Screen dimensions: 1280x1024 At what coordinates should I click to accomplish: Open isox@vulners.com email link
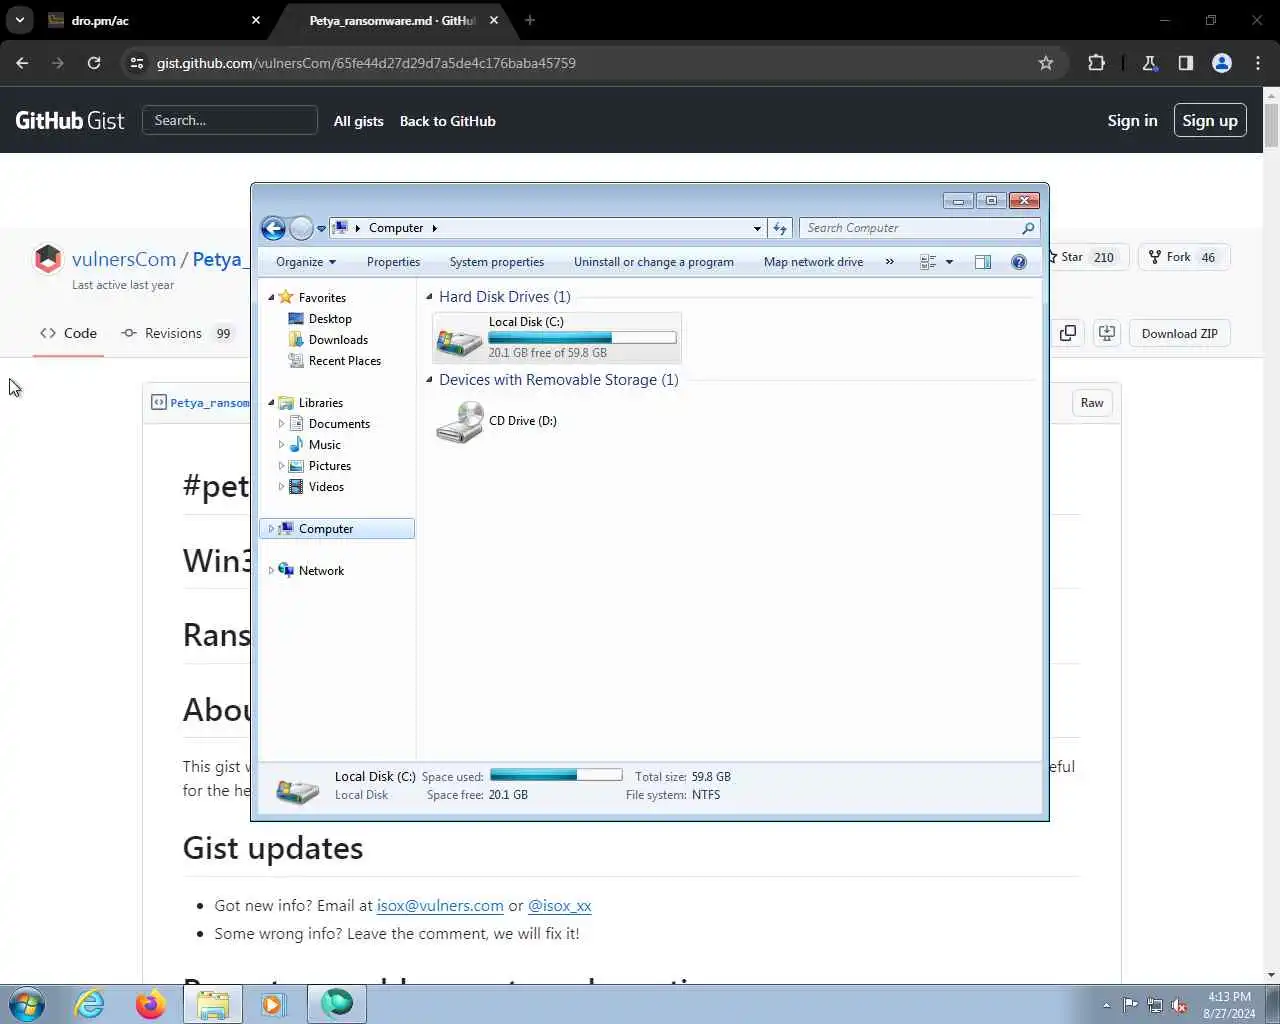pyautogui.click(x=440, y=905)
